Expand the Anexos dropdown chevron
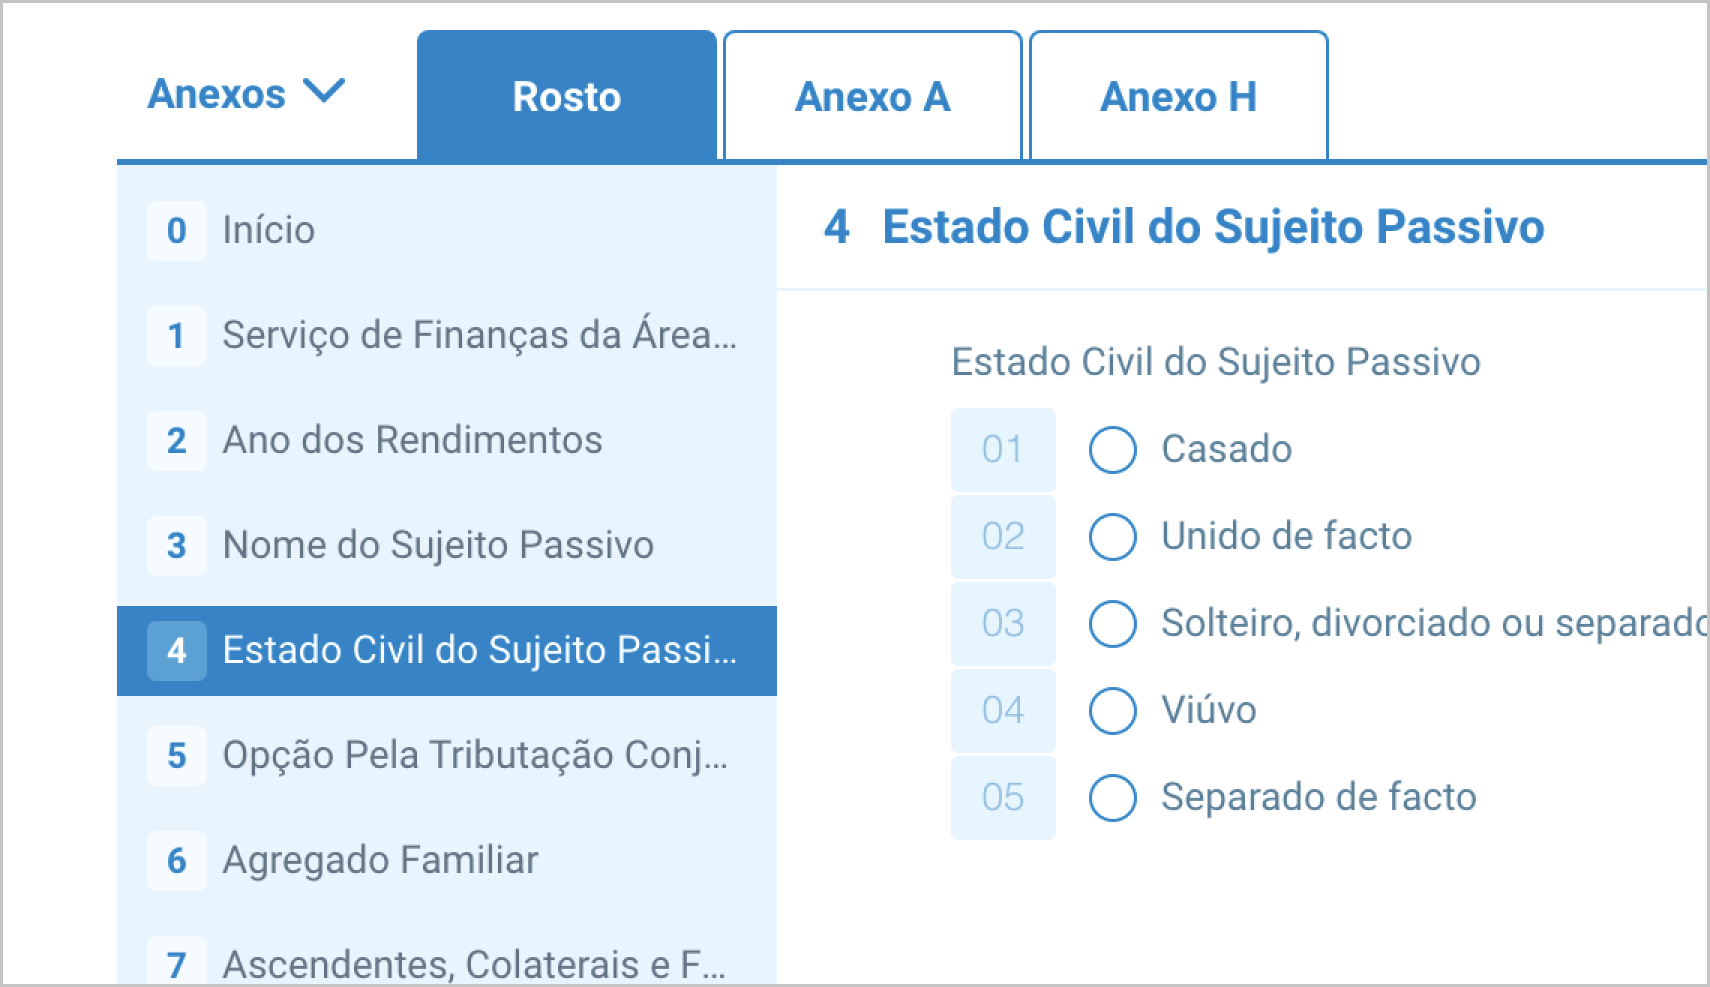 [324, 92]
